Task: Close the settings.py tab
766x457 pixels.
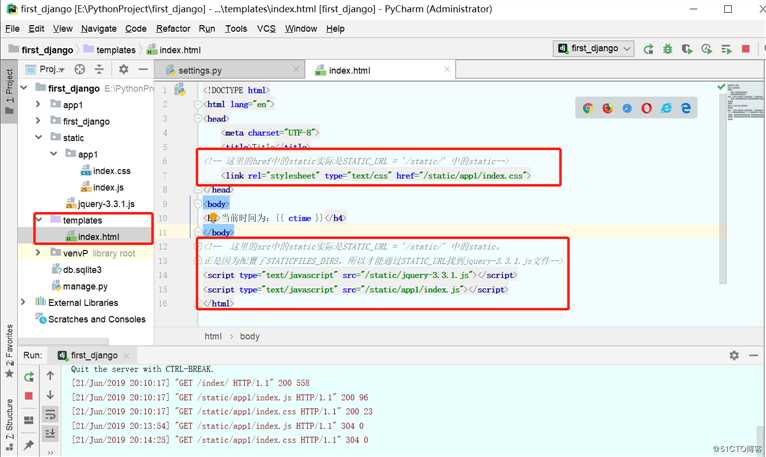Action: 296,69
